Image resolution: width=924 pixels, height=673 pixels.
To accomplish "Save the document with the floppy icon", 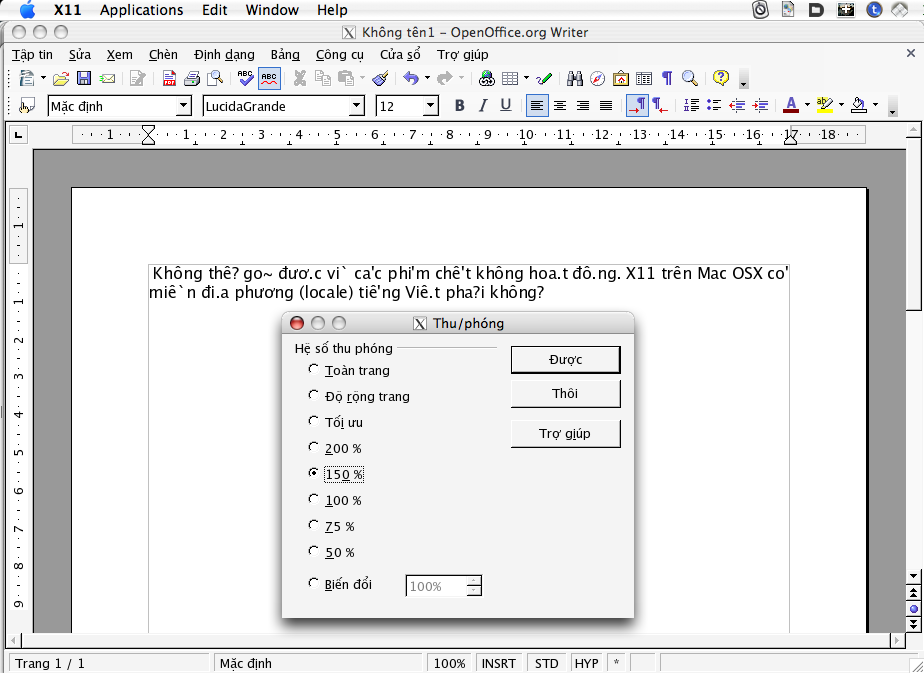I will pyautogui.click(x=84, y=78).
